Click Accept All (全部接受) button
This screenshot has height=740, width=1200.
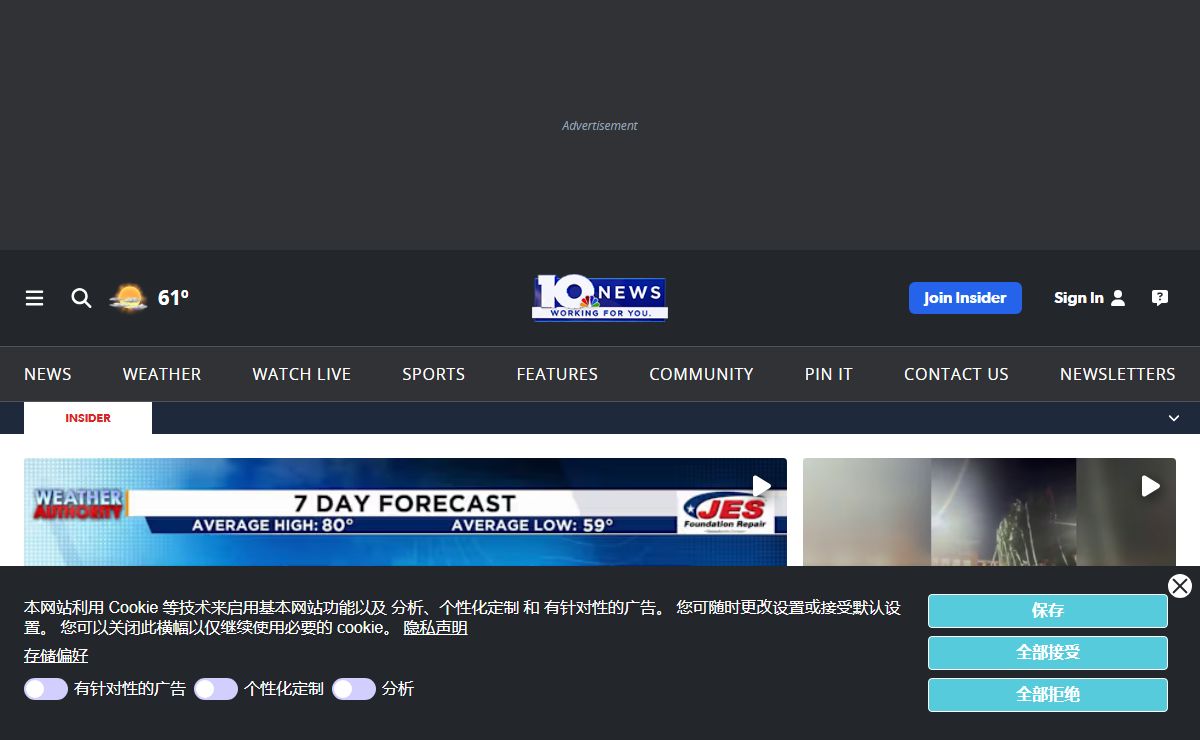1048,653
